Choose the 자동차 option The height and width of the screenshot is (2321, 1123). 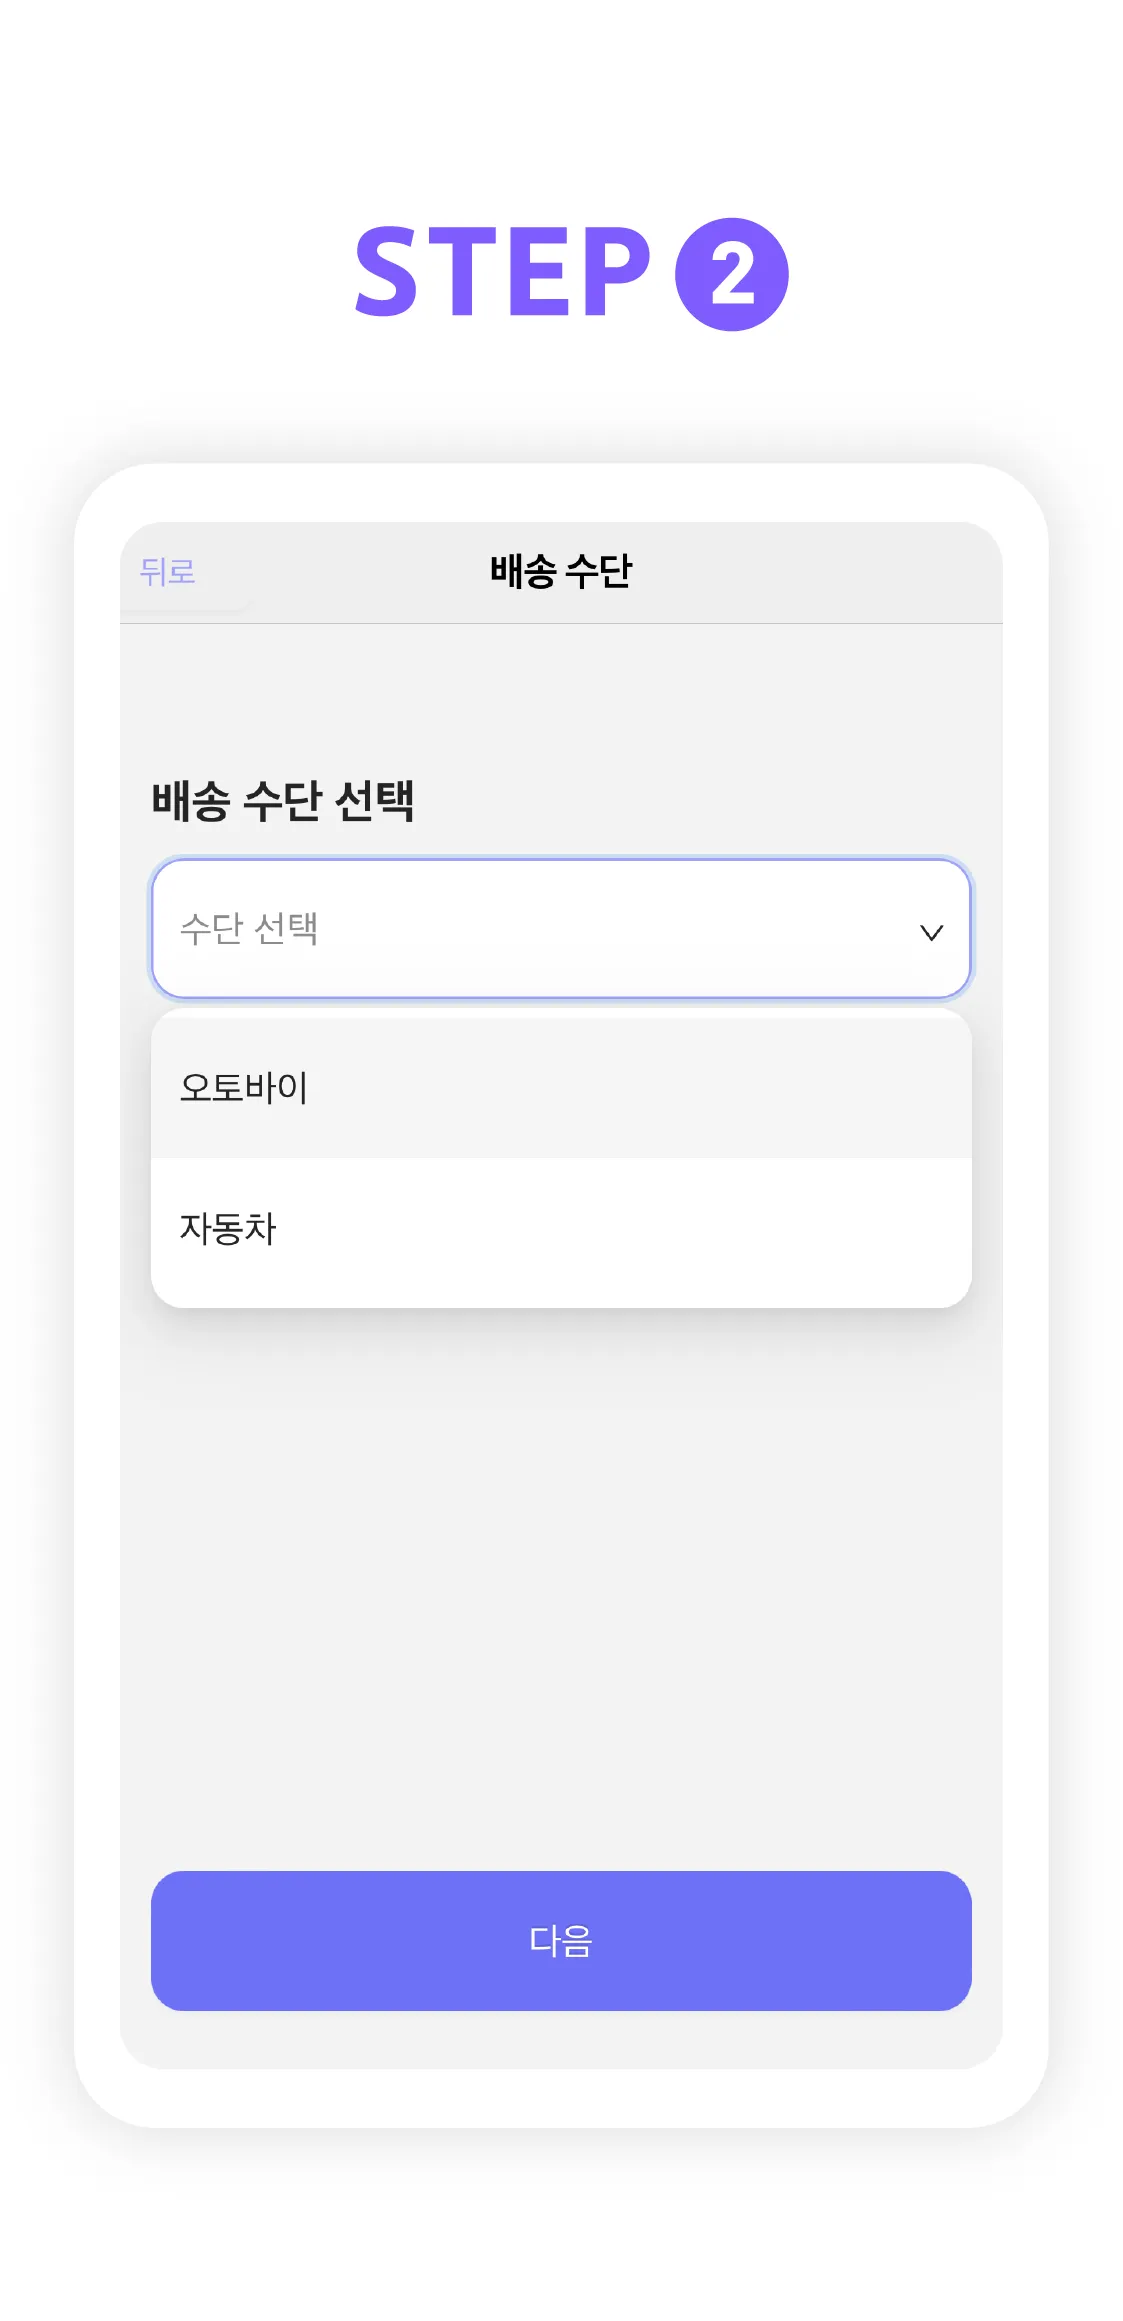[x=560, y=1229]
